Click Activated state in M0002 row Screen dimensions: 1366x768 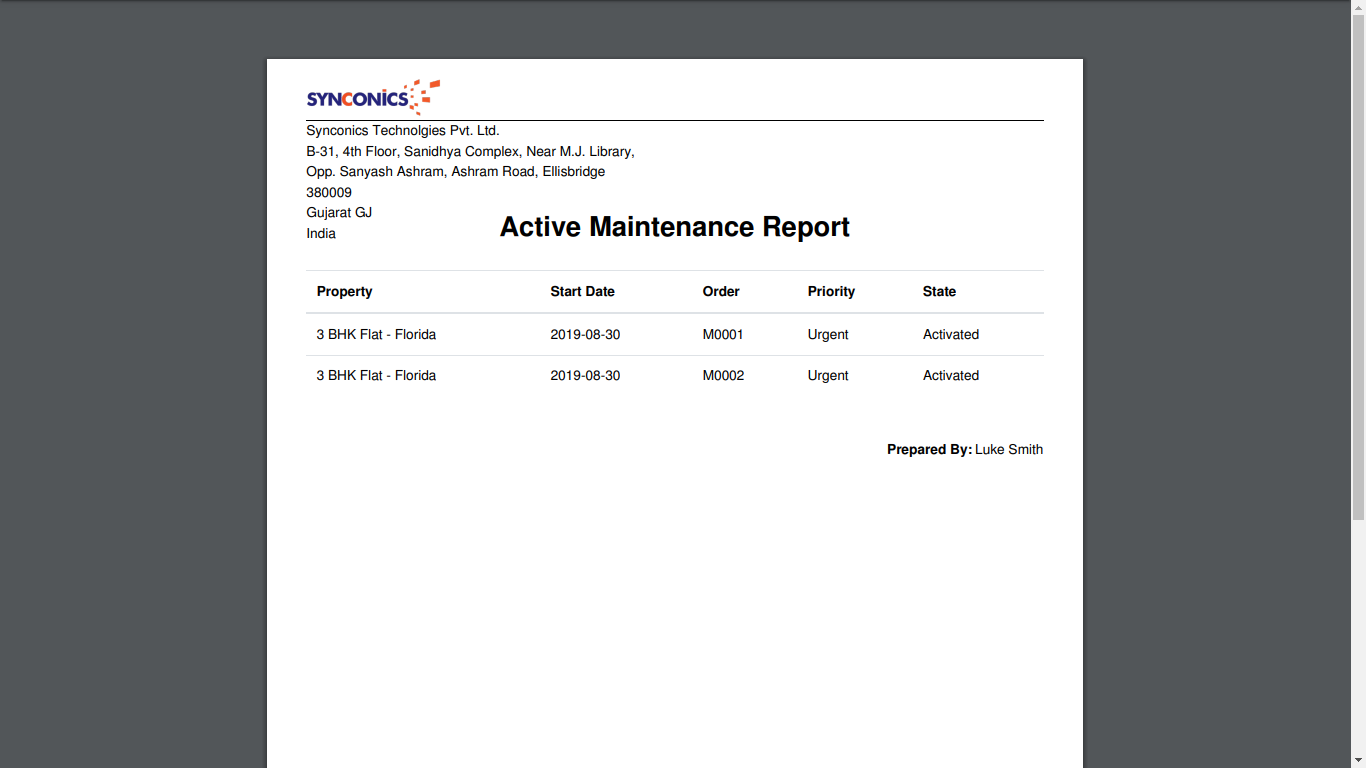click(x=950, y=376)
